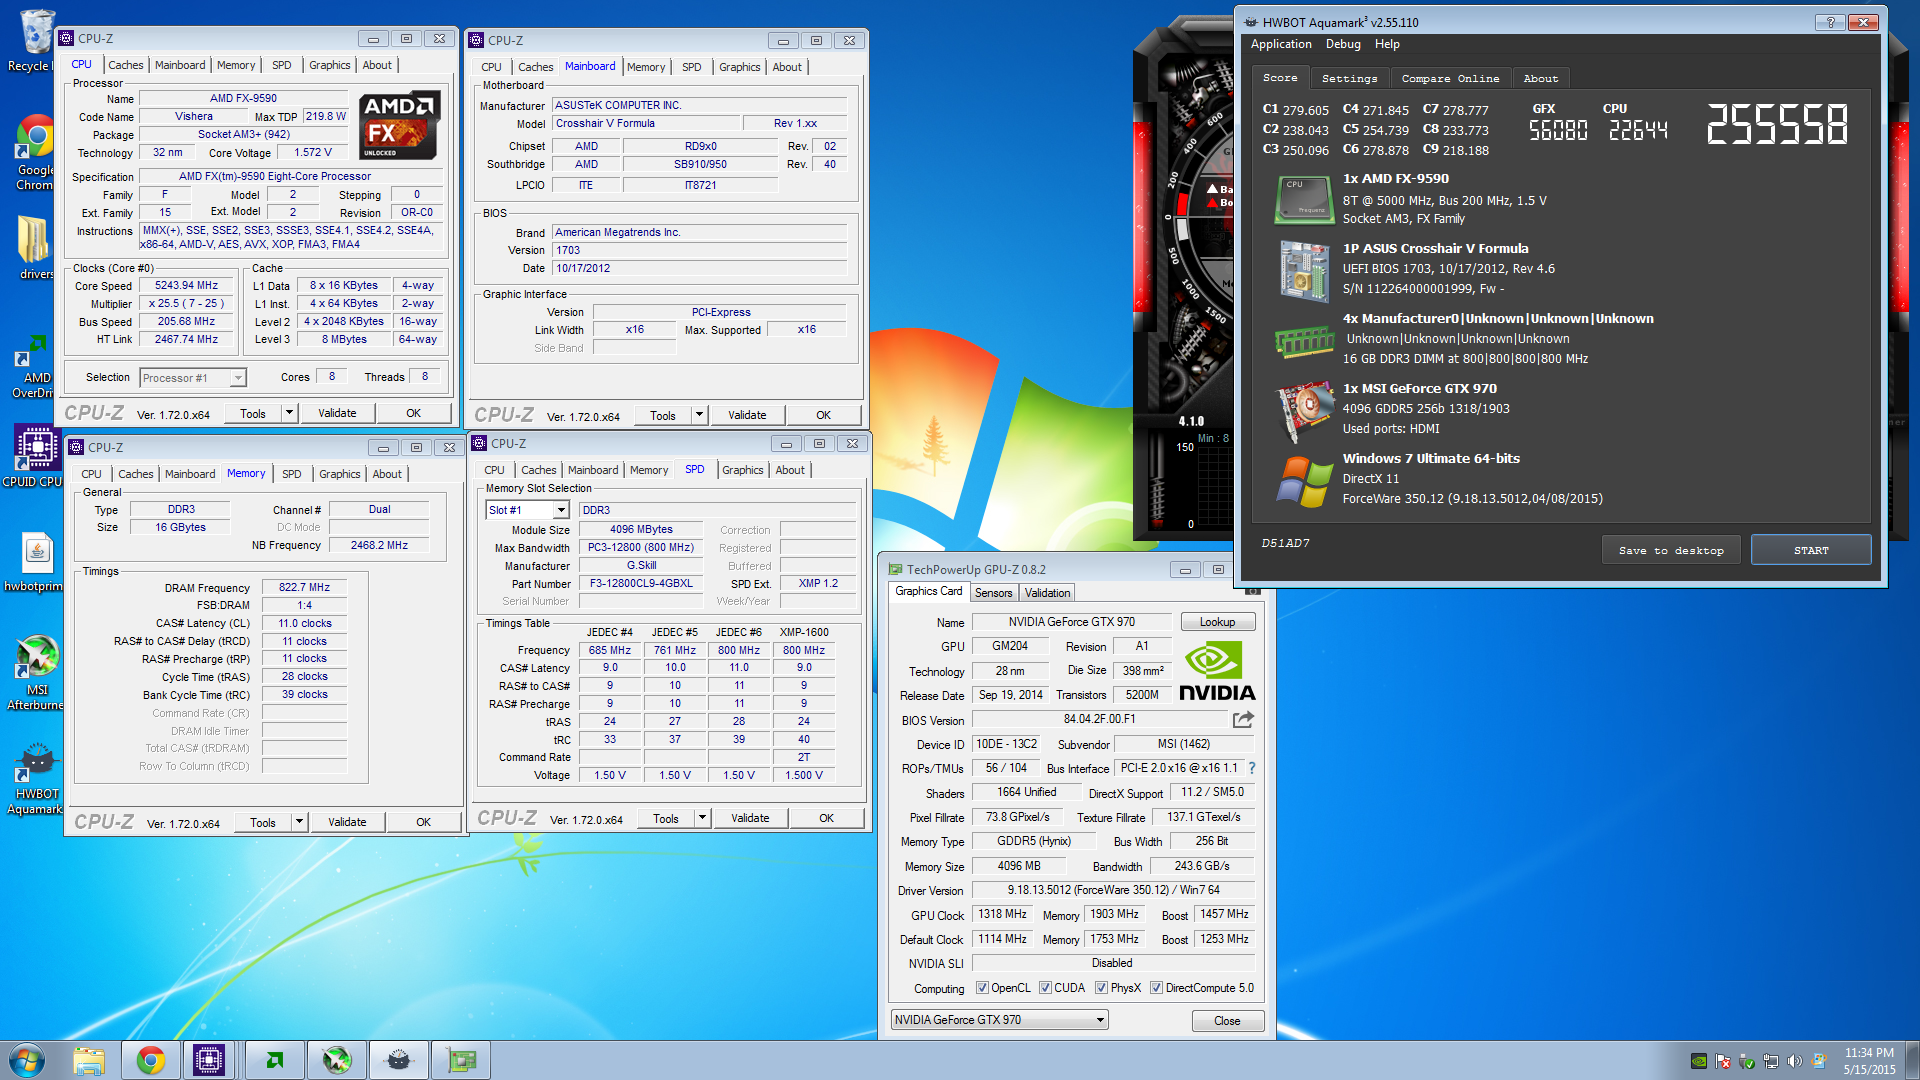The width and height of the screenshot is (1920, 1080).
Task: Click the CPU chip icon in Aquamark score panel
Action: click(x=1304, y=199)
